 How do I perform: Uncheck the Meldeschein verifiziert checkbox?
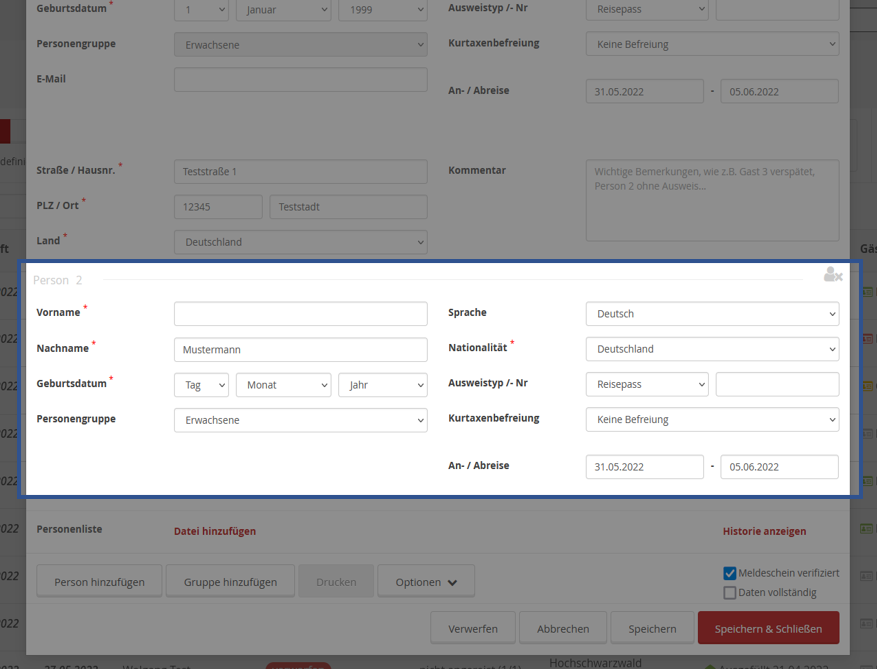(x=730, y=574)
